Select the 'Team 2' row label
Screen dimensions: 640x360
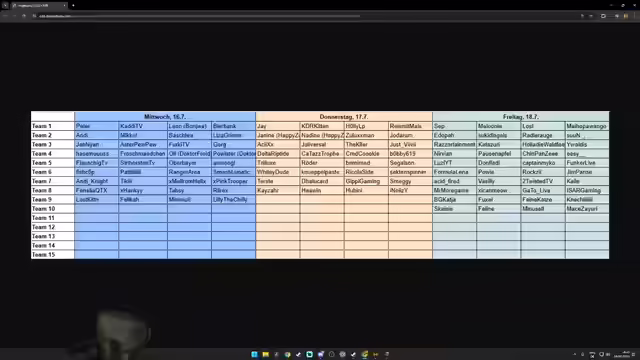pos(53,135)
